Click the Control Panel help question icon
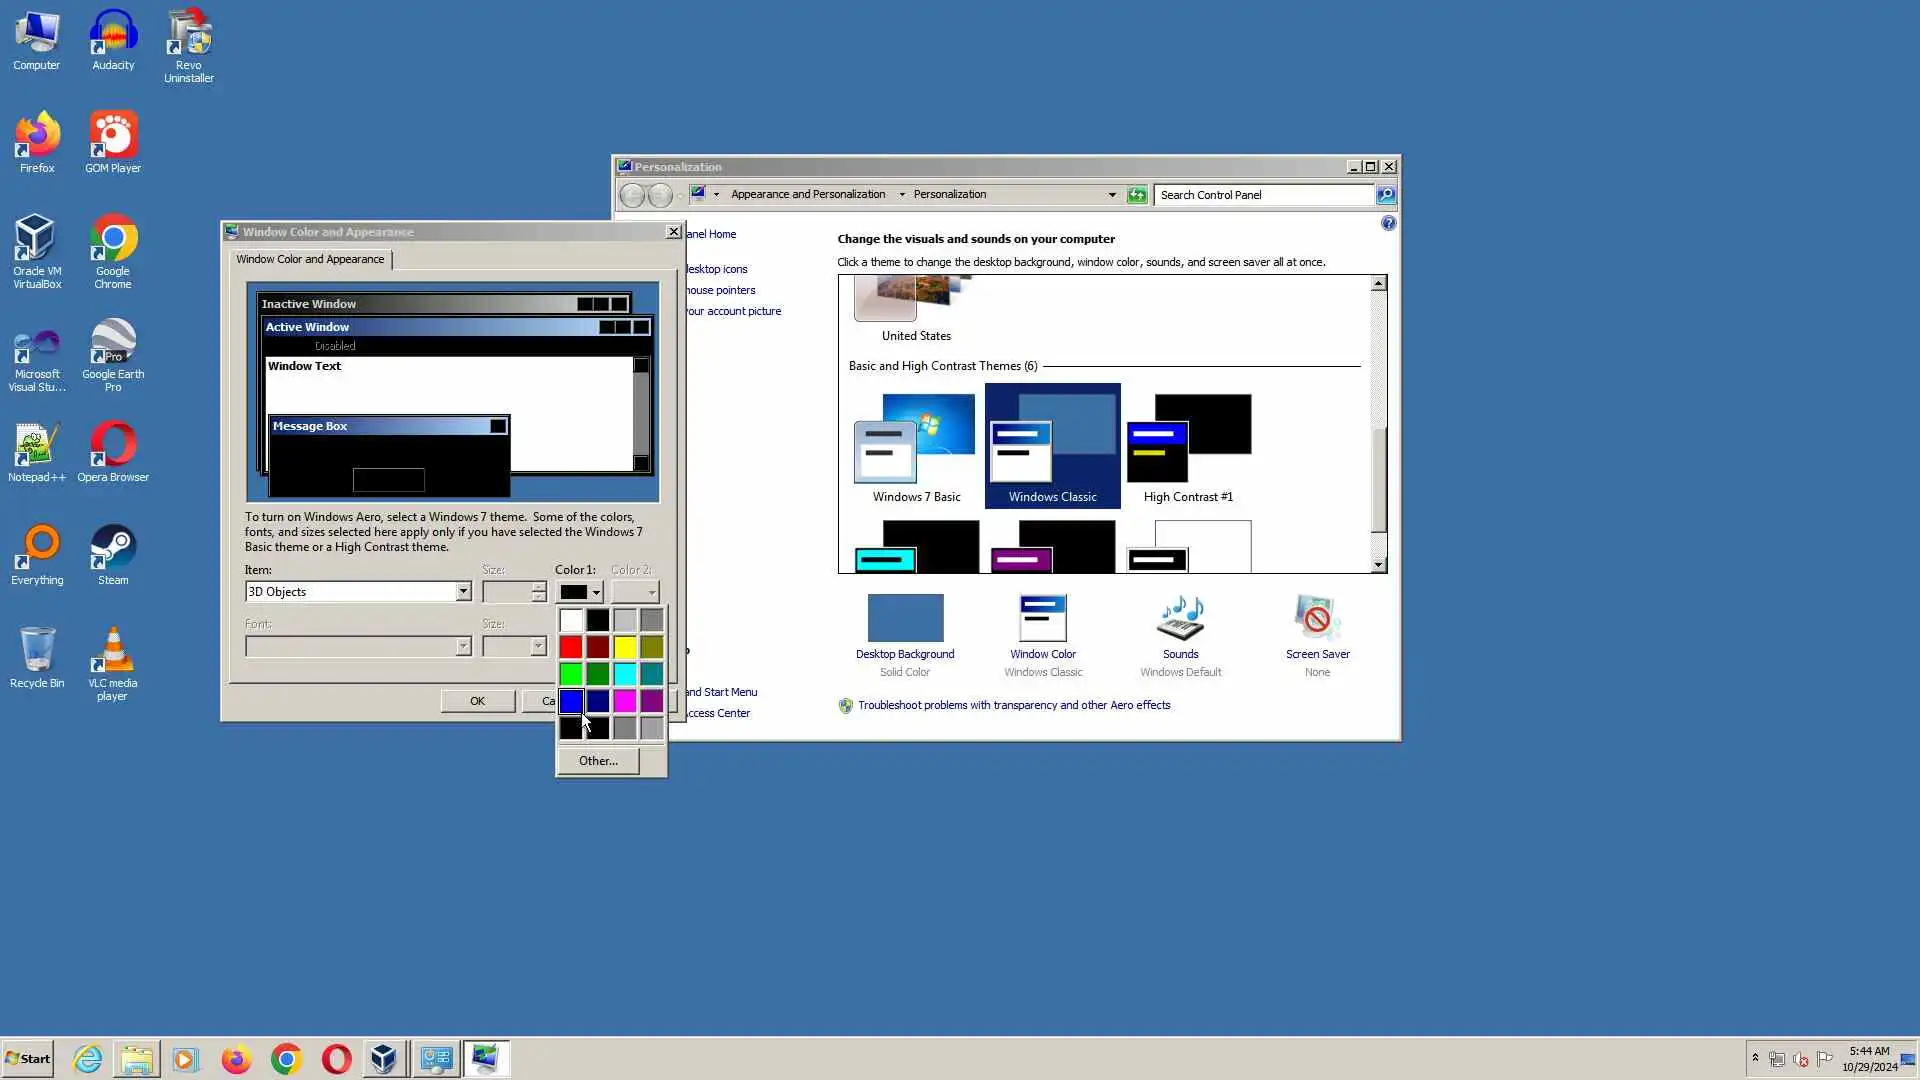 [x=1388, y=224]
